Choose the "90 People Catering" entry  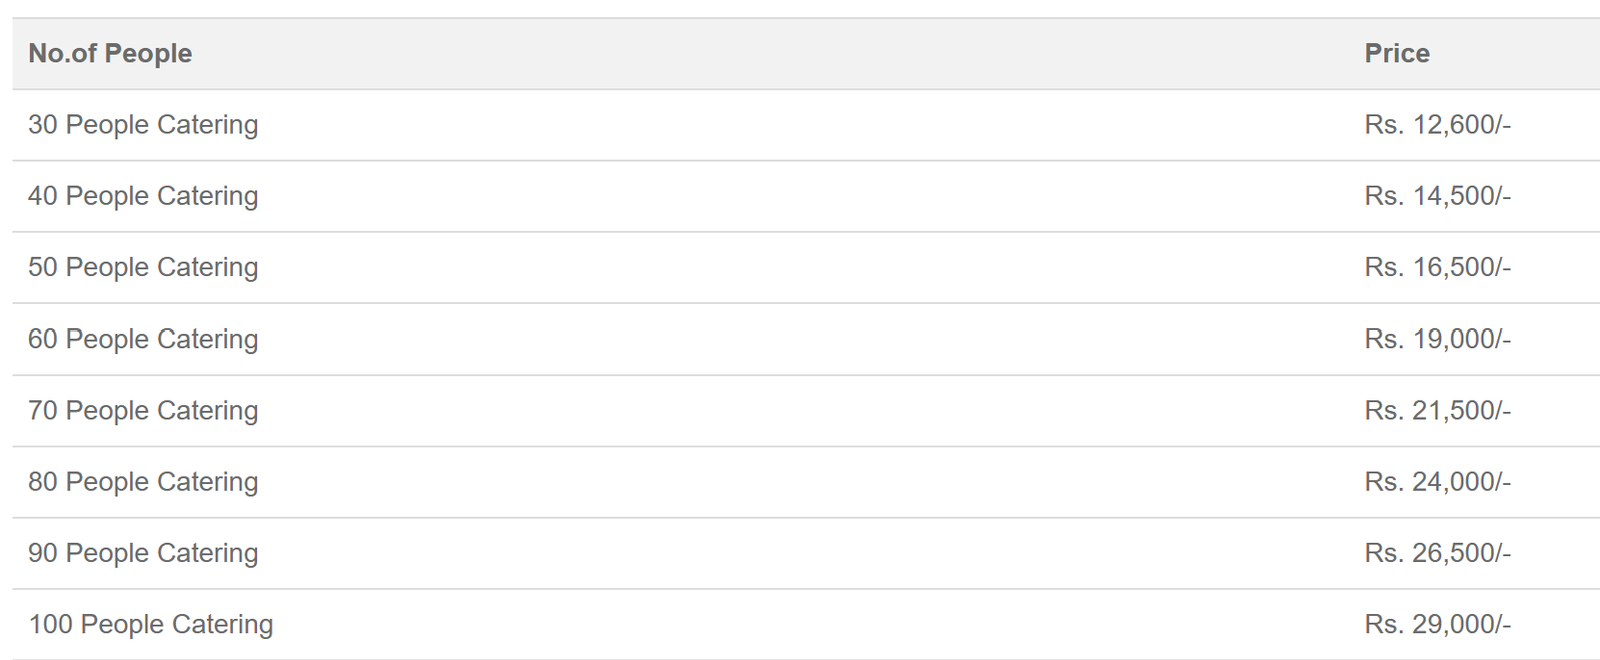coord(143,553)
